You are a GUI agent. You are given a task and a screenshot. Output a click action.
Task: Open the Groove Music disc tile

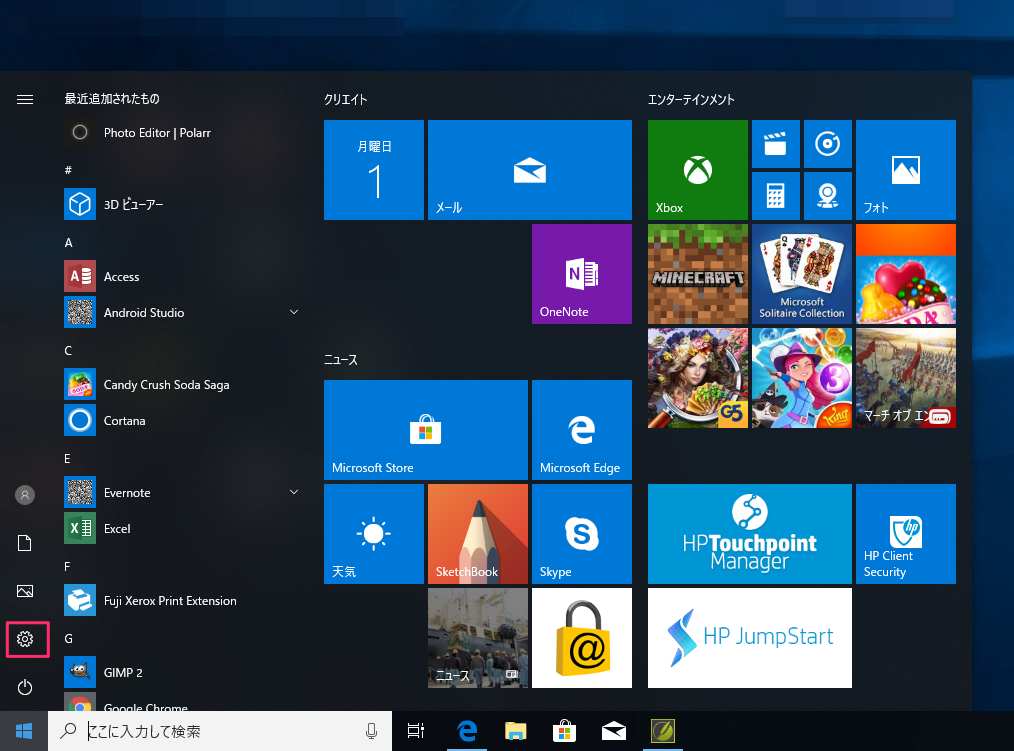pyautogui.click(x=827, y=144)
